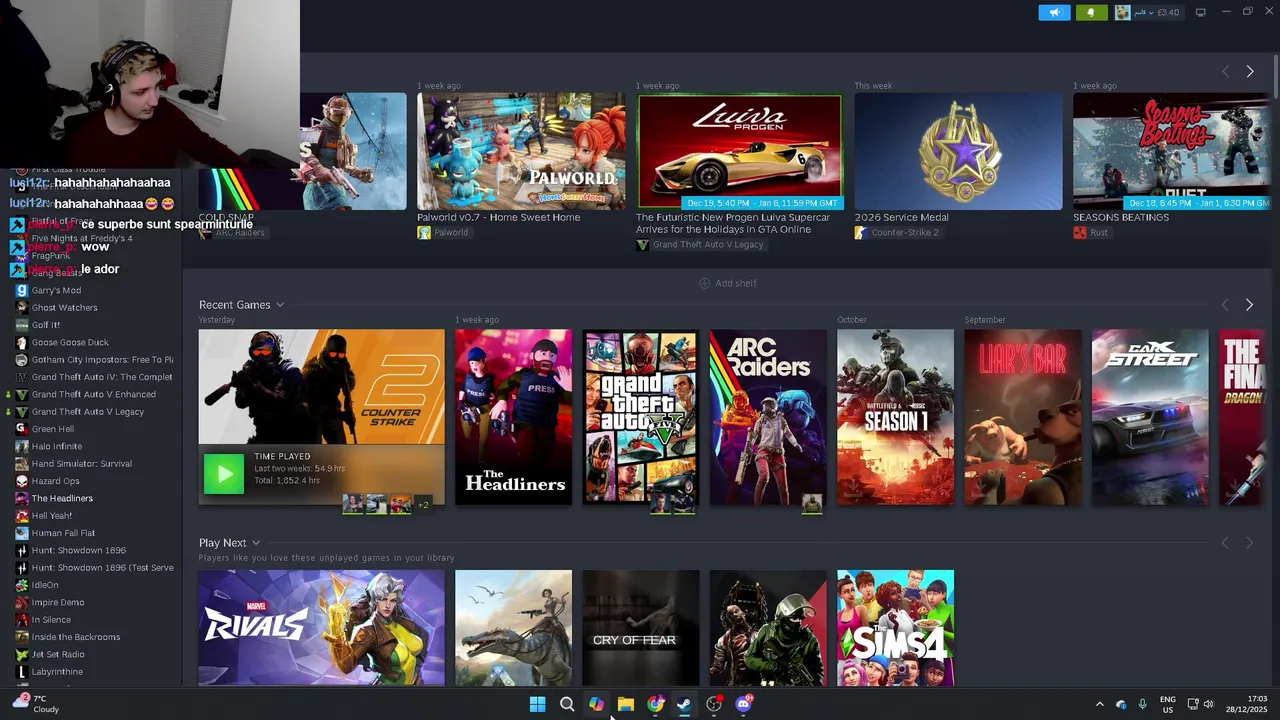Screen dimensions: 1280x720
Task: Select Jet Set Radio in the library list
Action: click(58, 654)
